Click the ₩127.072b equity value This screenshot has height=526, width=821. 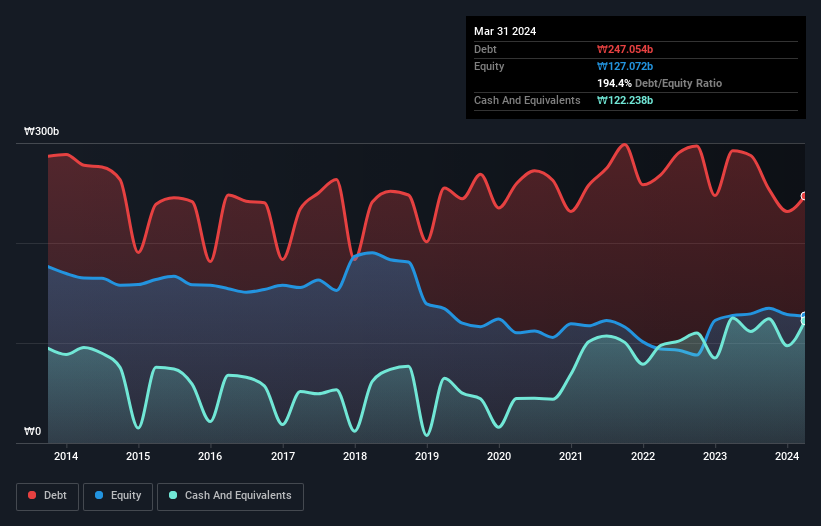click(x=625, y=66)
